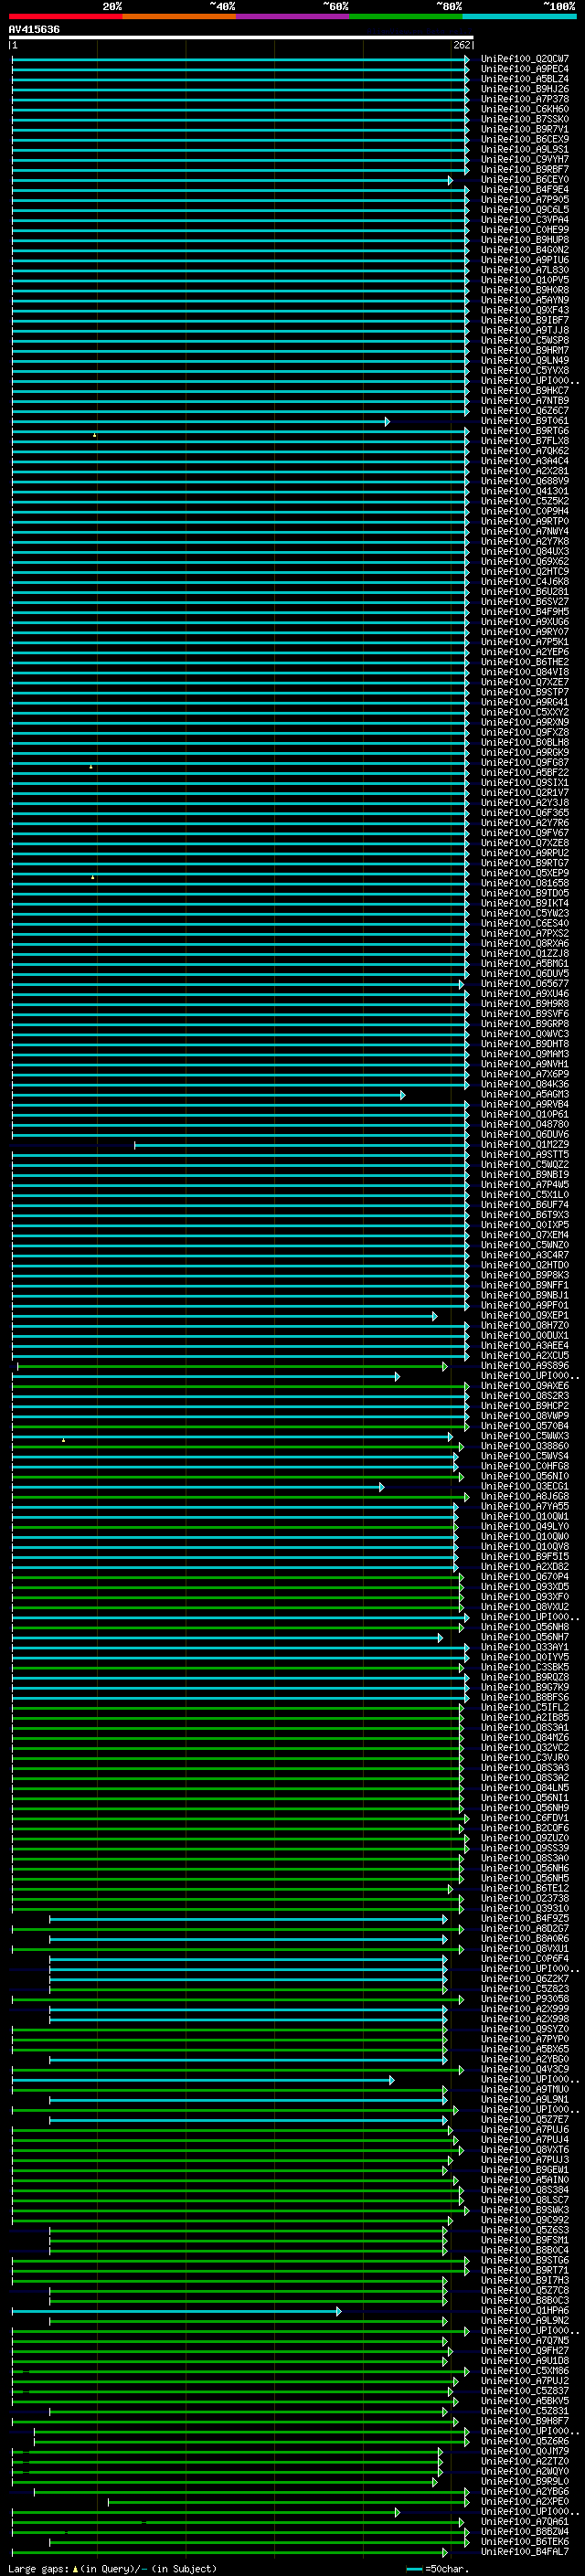The image size is (585, 2576).
Task: Open hit UniRef100_A7P378
Action: click(525, 99)
